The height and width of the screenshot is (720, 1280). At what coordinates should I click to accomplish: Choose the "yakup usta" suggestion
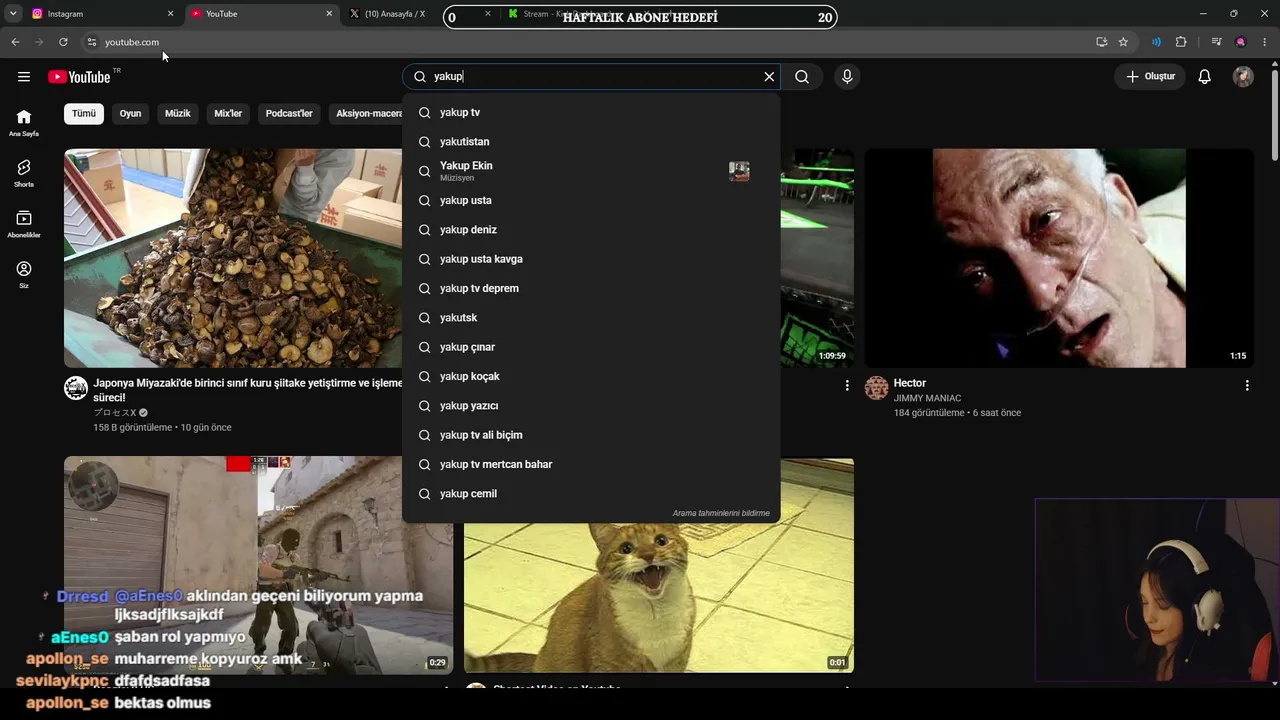[591, 201]
